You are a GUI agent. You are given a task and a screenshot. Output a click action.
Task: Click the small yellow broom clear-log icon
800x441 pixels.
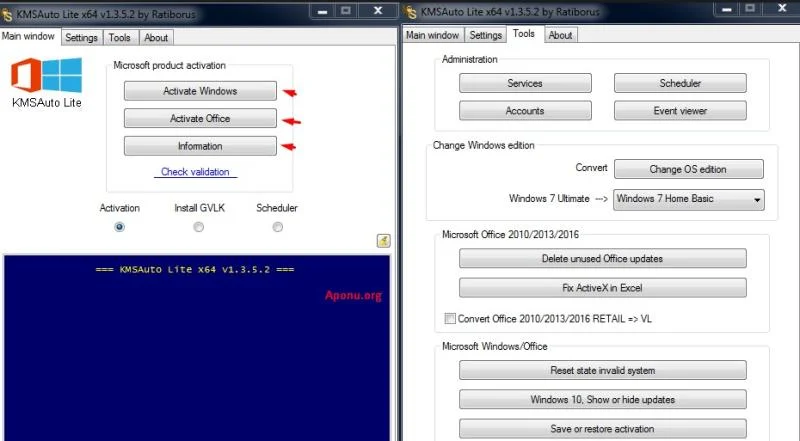(x=384, y=240)
